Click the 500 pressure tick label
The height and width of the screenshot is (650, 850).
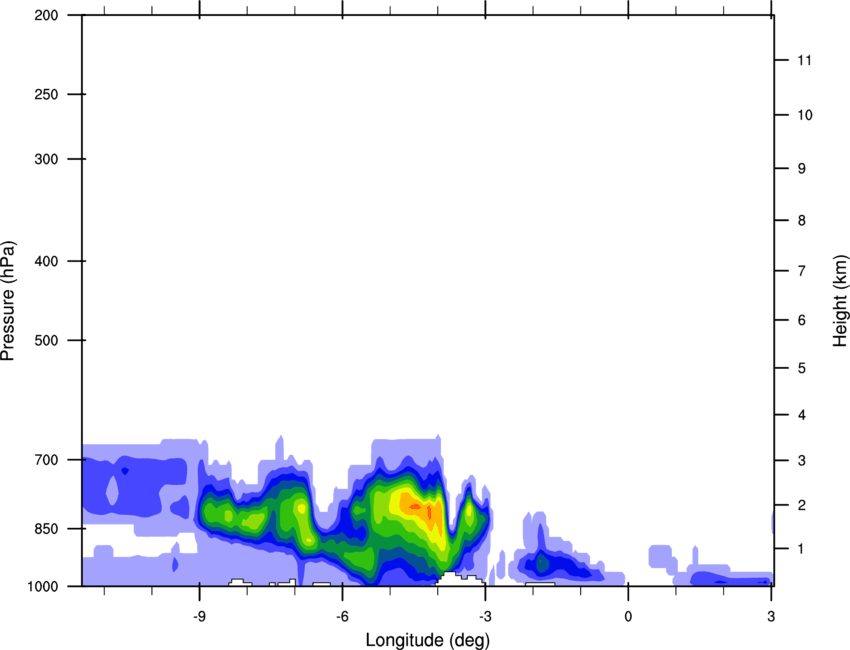pyautogui.click(x=46, y=340)
